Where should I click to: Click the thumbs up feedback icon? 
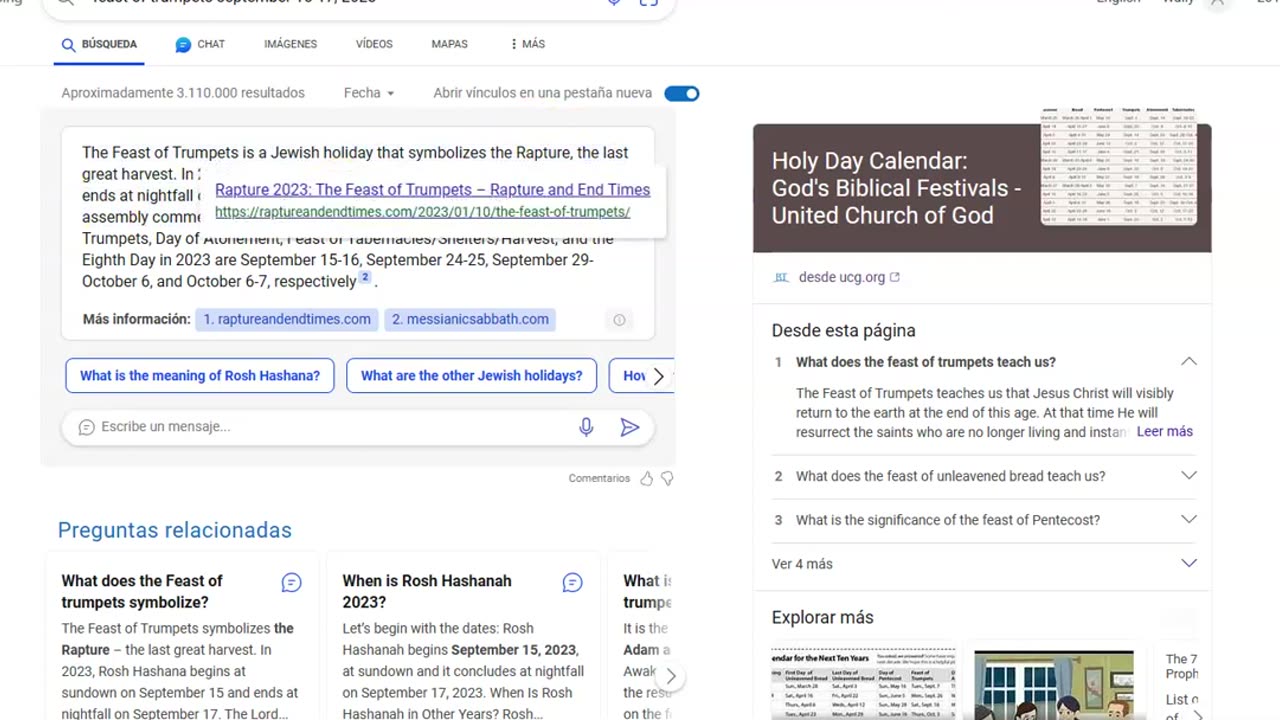pyautogui.click(x=646, y=479)
